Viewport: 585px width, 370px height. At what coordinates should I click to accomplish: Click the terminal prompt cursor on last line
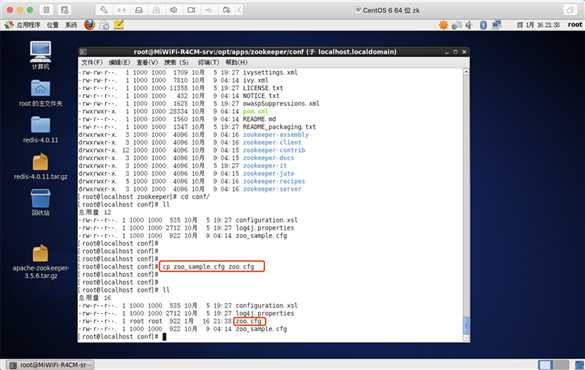click(x=164, y=337)
